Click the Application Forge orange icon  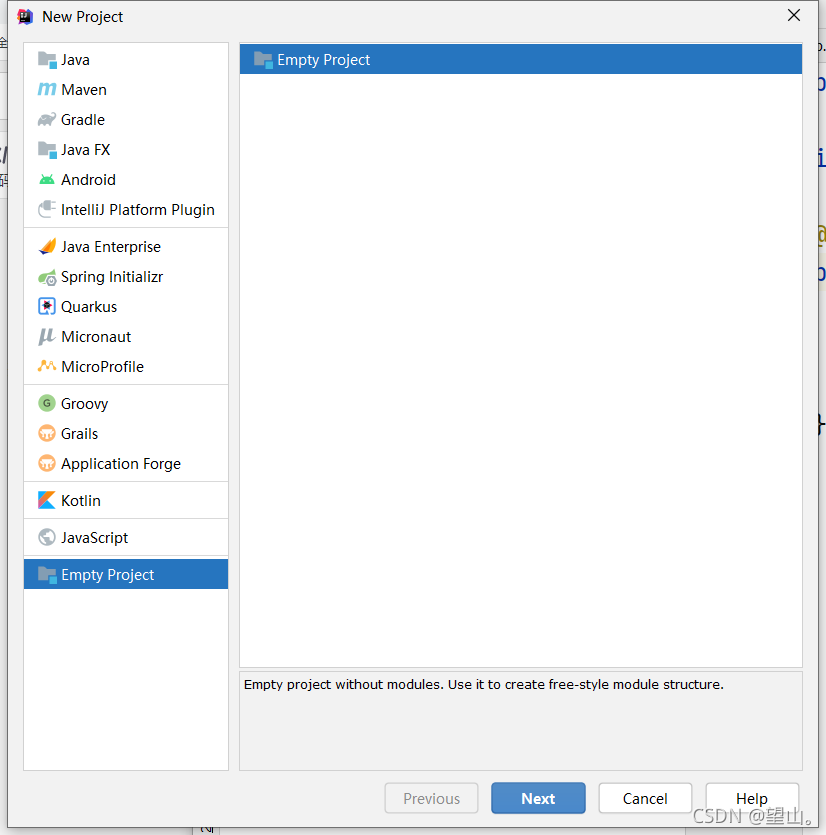tap(47, 463)
